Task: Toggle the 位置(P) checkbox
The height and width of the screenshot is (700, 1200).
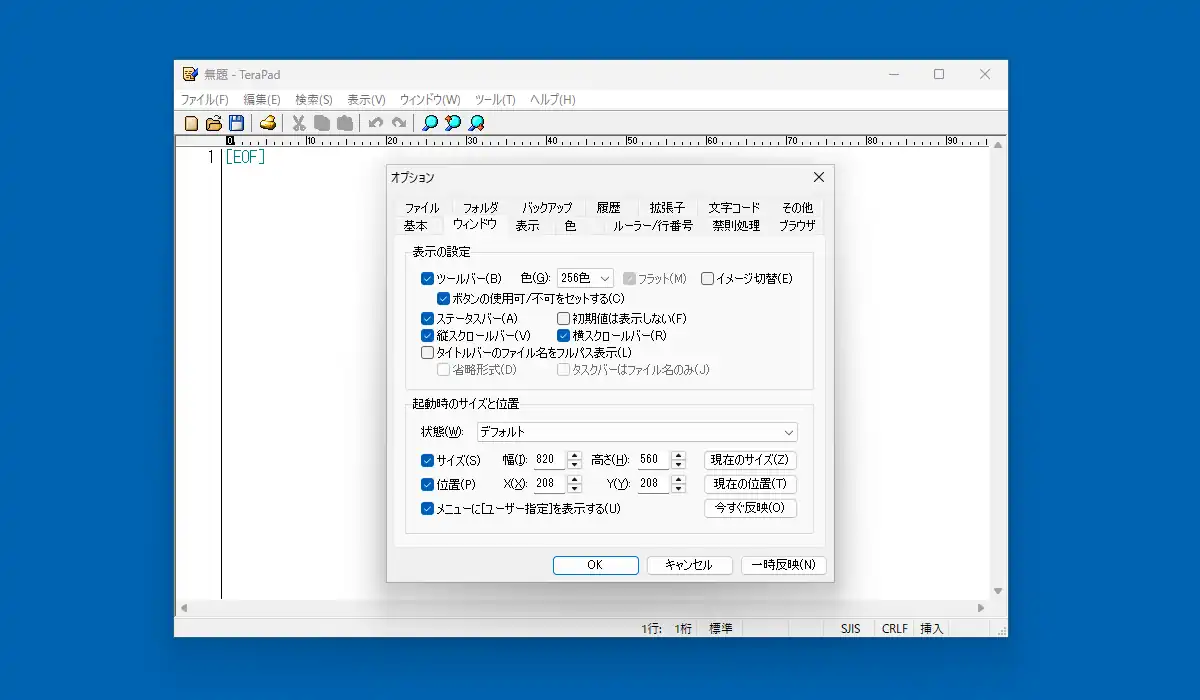Action: (428, 485)
